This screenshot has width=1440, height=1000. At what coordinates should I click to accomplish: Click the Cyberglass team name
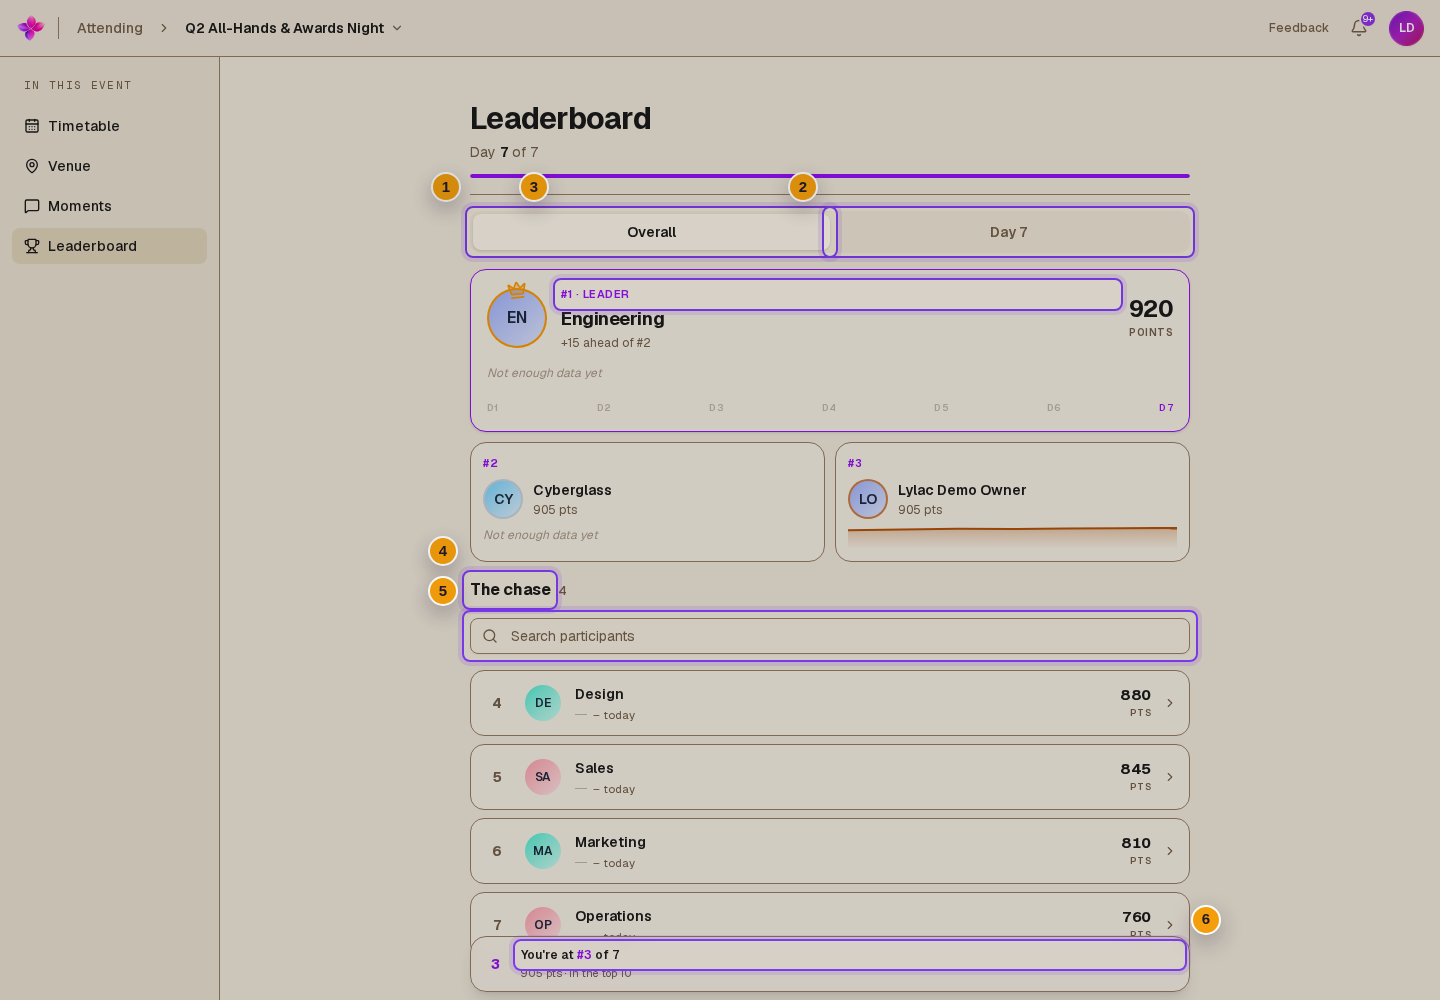coord(572,490)
